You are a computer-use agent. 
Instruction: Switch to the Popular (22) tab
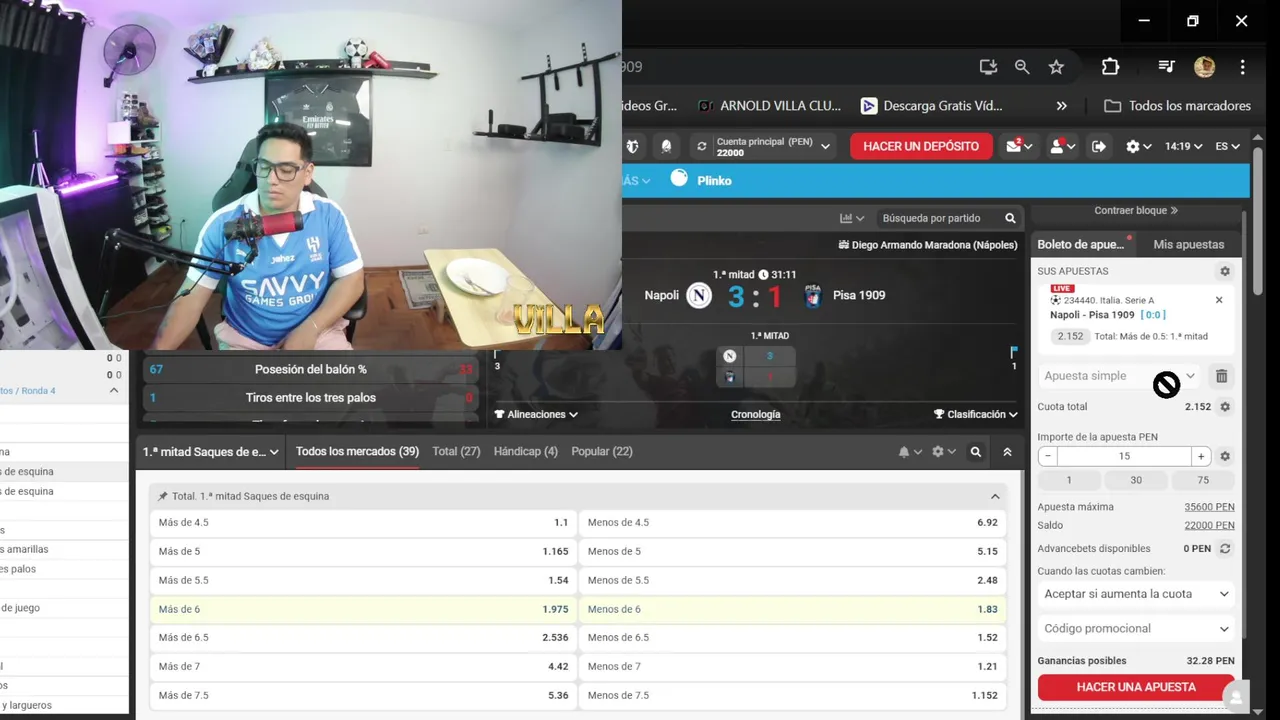pos(601,452)
